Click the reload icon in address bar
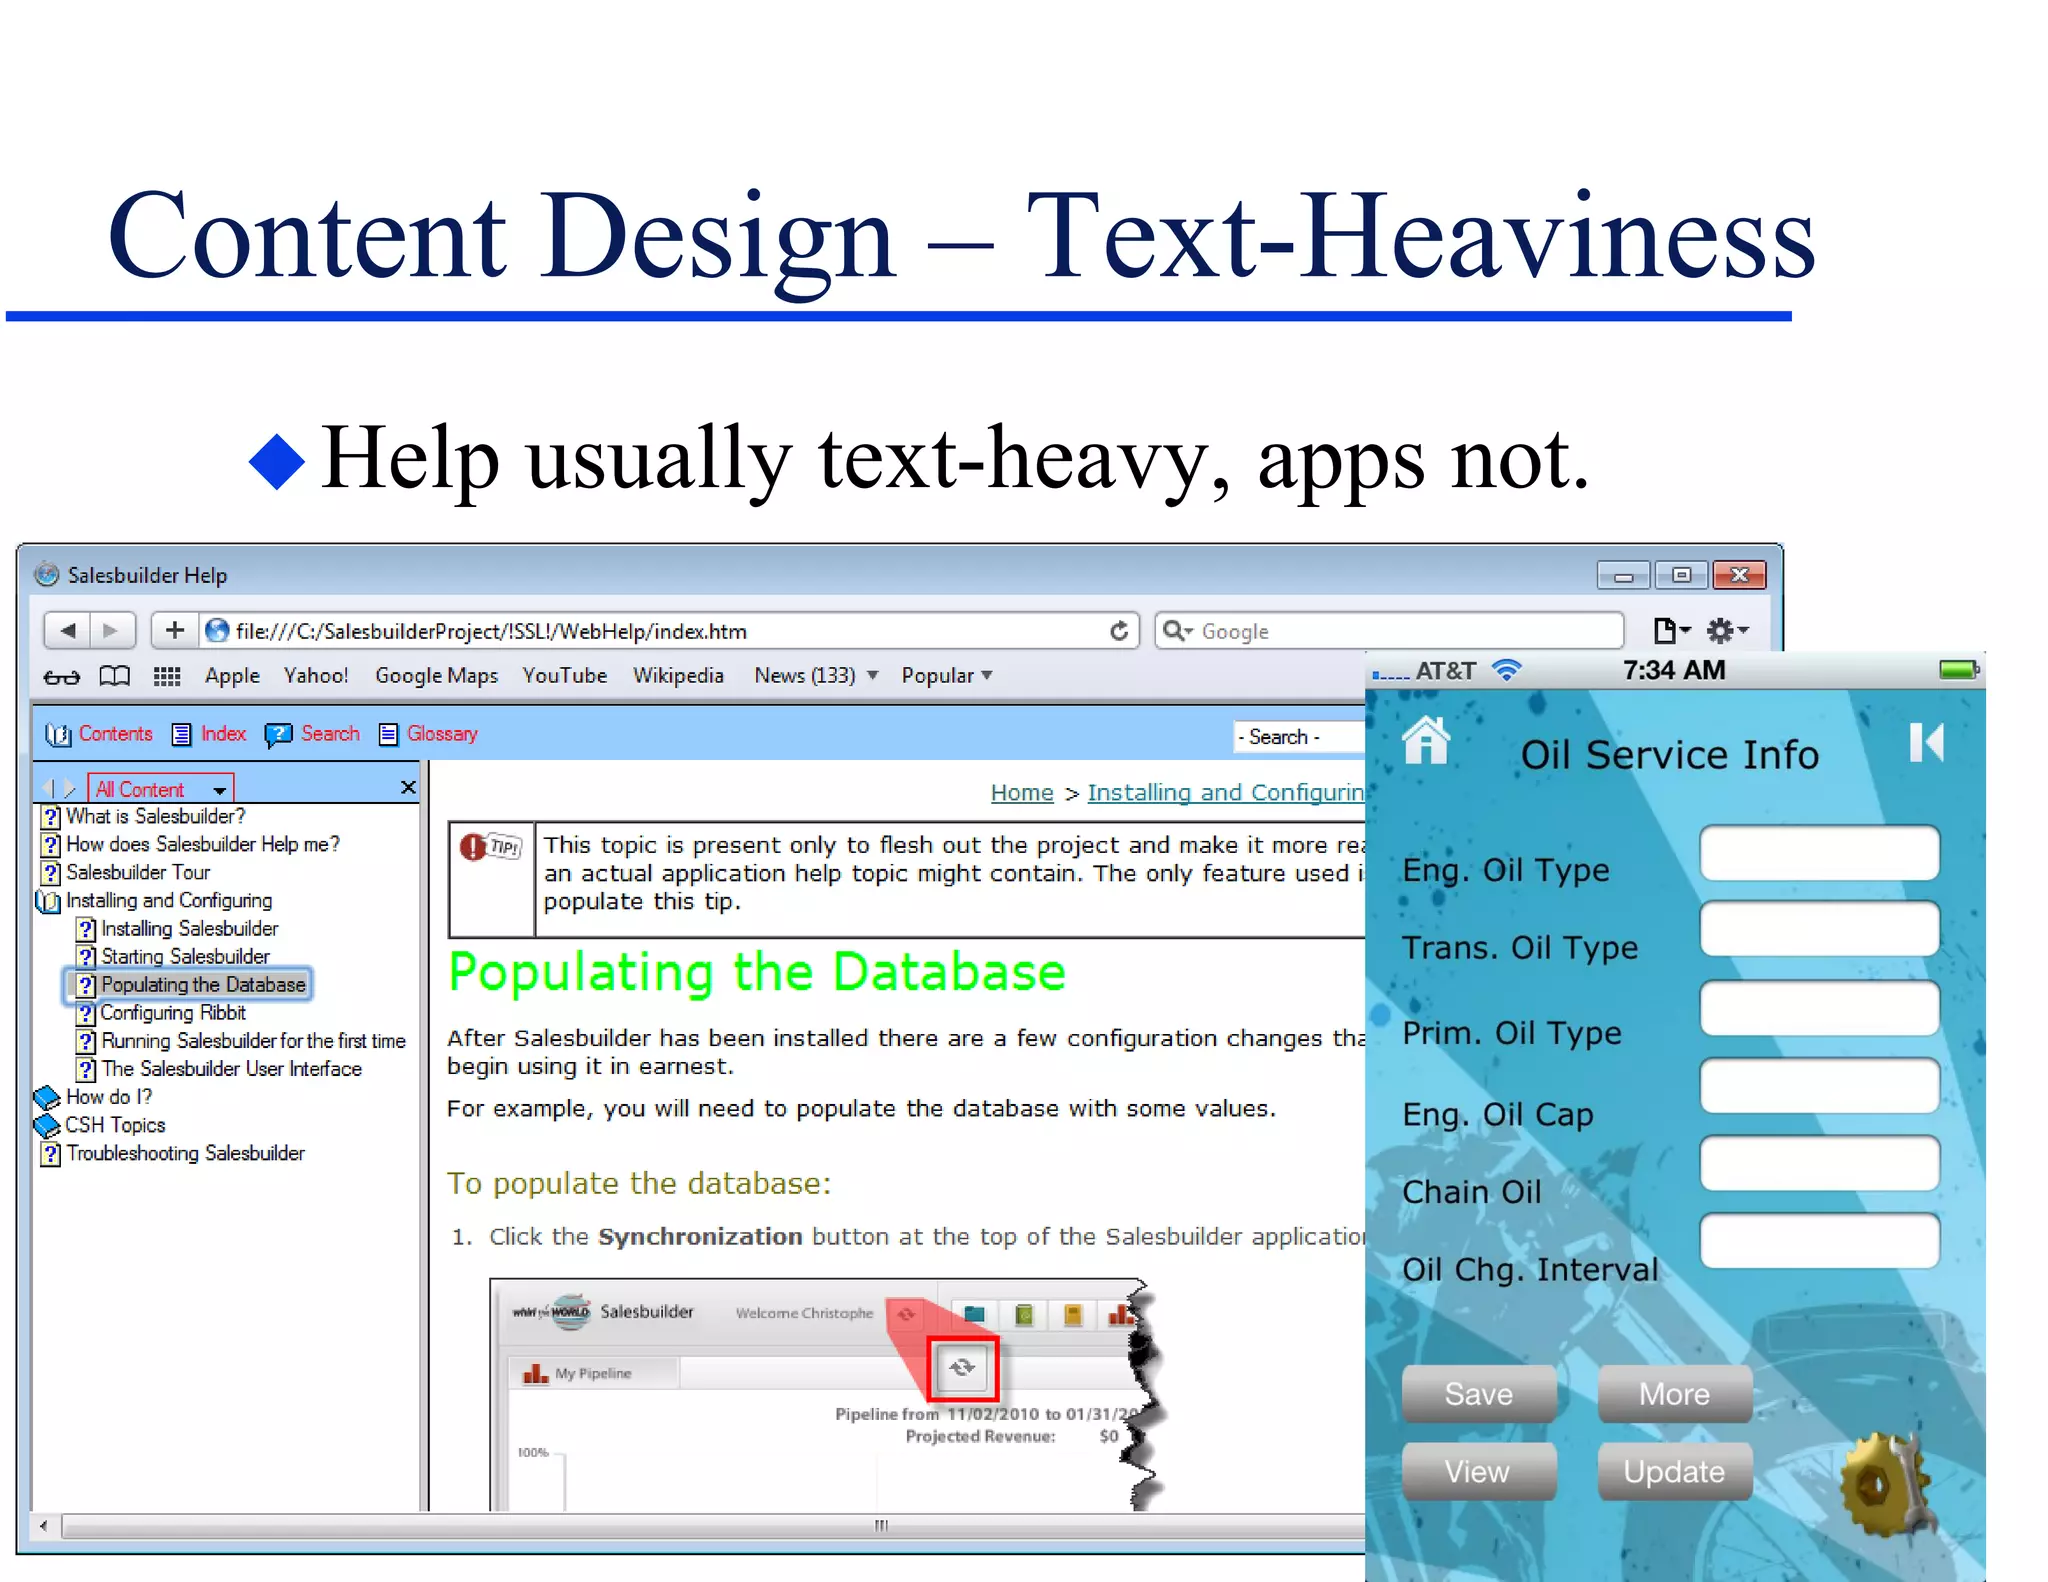Image resolution: width=2048 pixels, height=1582 pixels. pos(1119,631)
